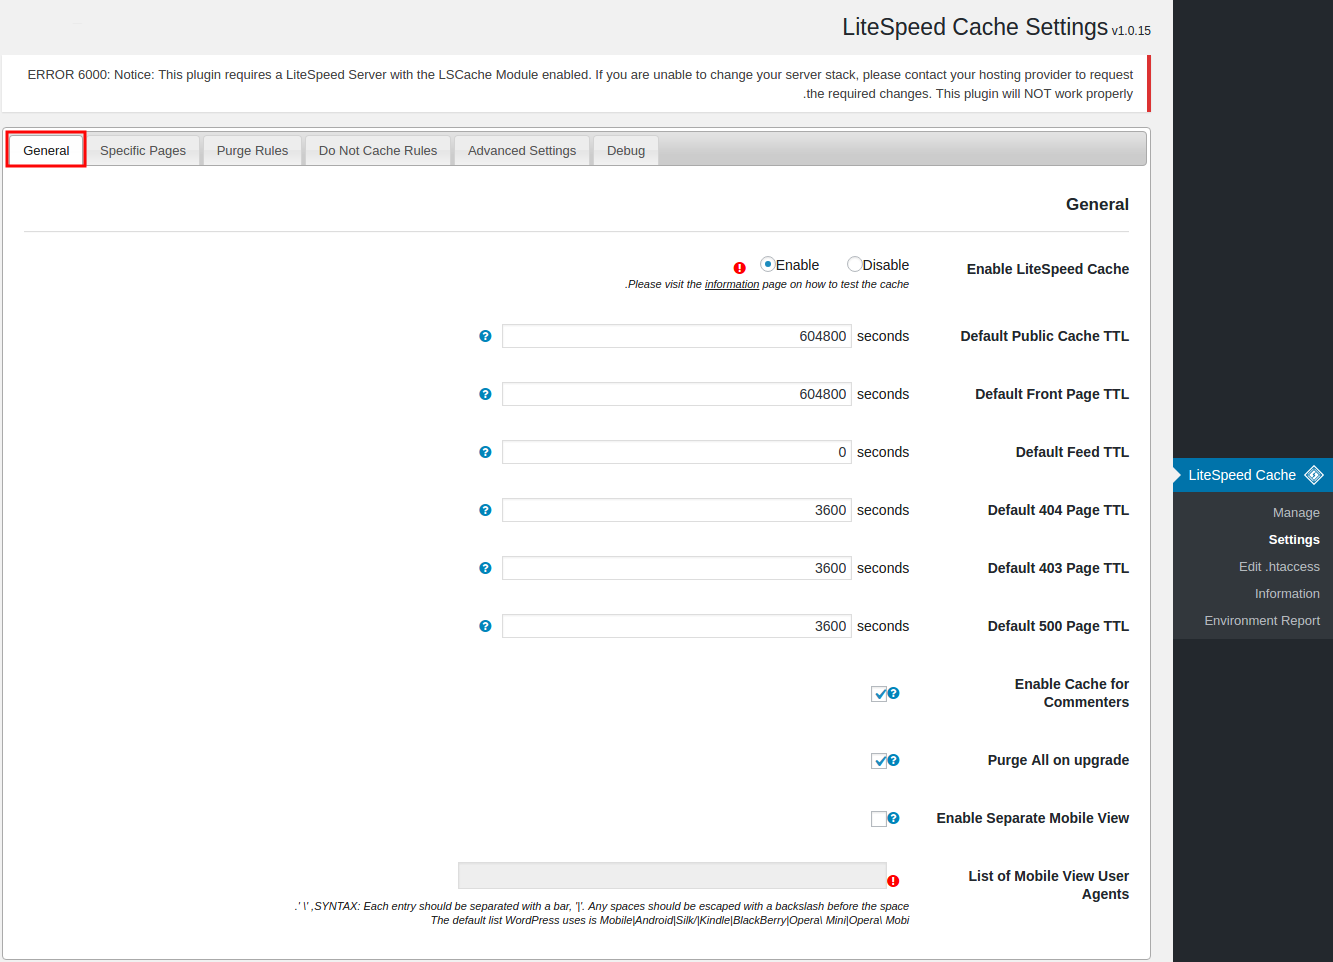Click the 'Enable LiteSpeed Cache' label
Viewport: 1333px width, 962px height.
[1048, 269]
